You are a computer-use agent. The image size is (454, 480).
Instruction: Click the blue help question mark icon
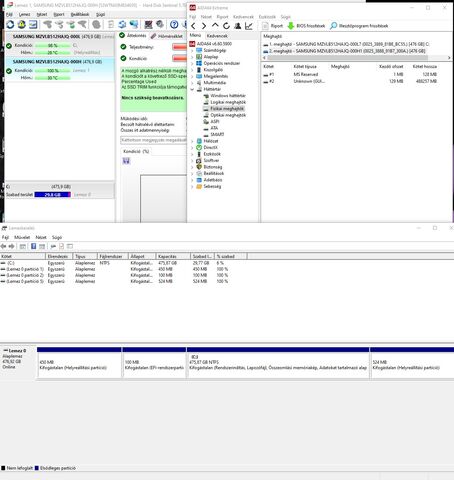coord(174,24)
